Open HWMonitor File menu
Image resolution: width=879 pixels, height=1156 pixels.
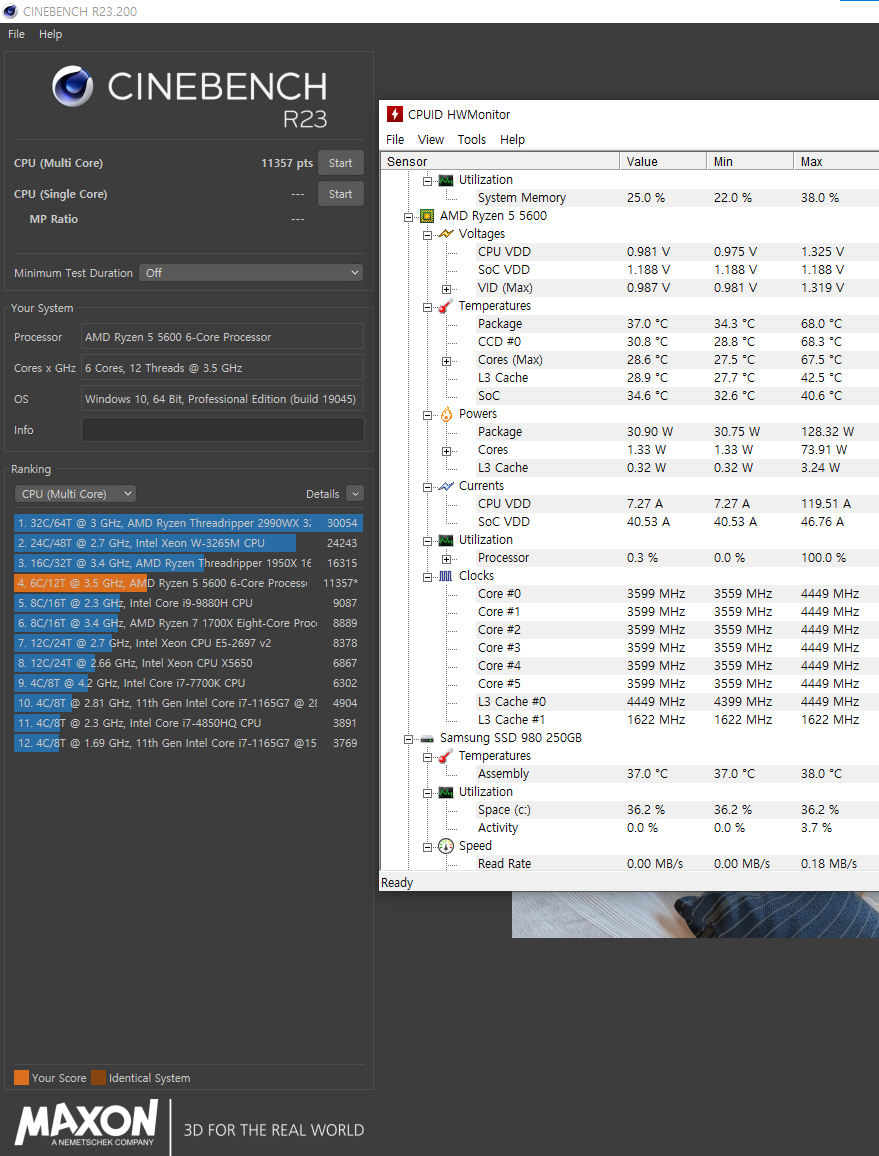click(x=395, y=139)
